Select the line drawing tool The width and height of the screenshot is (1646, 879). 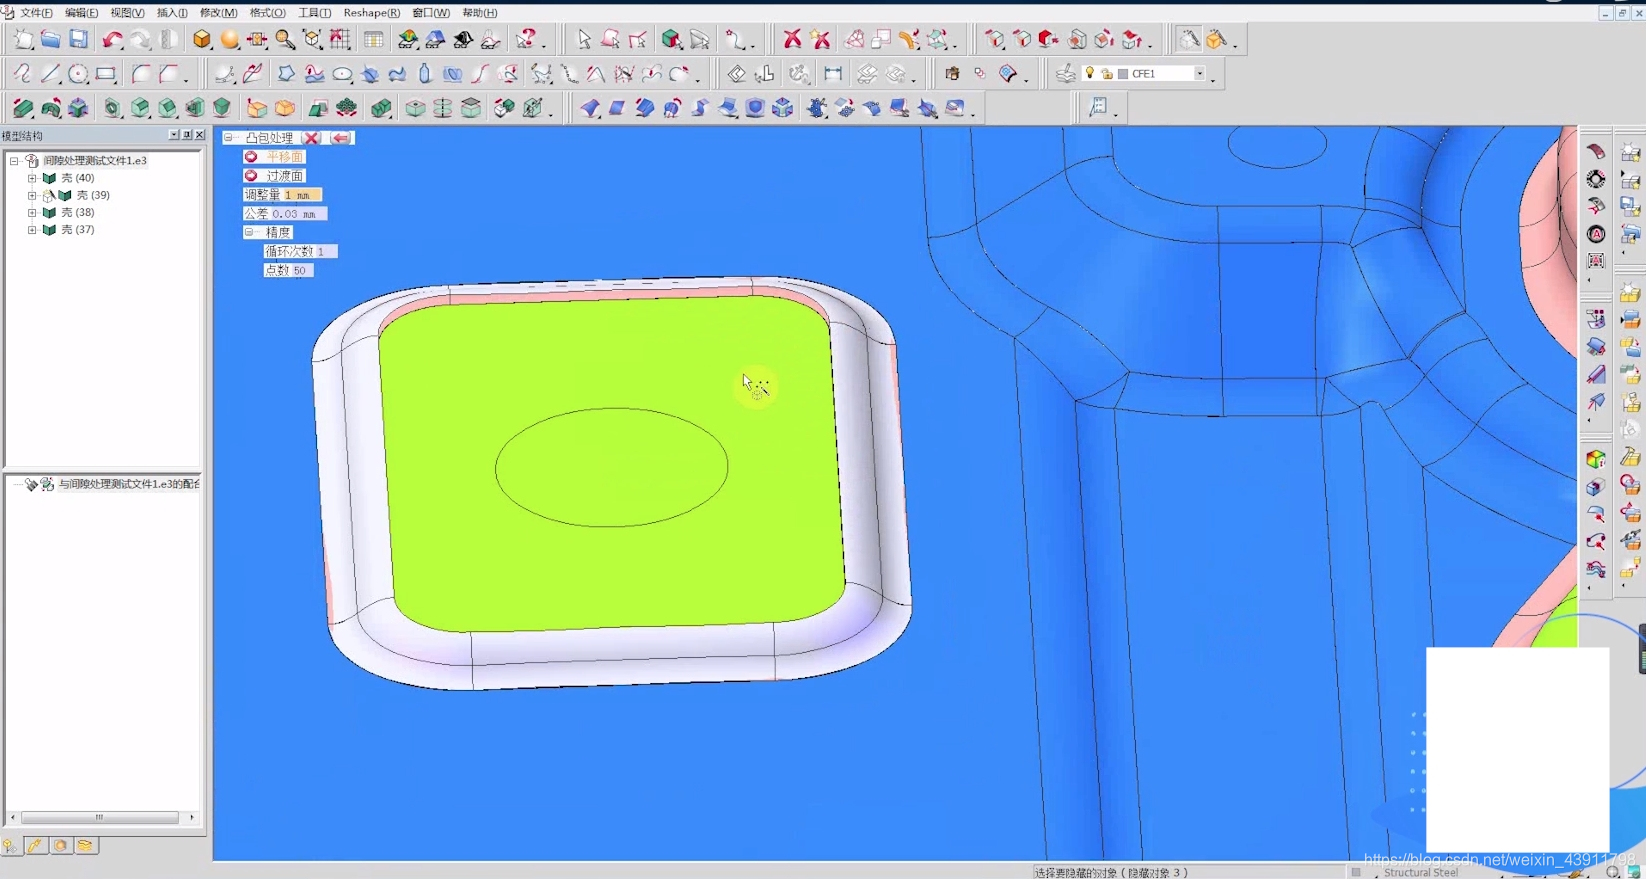tap(50, 74)
